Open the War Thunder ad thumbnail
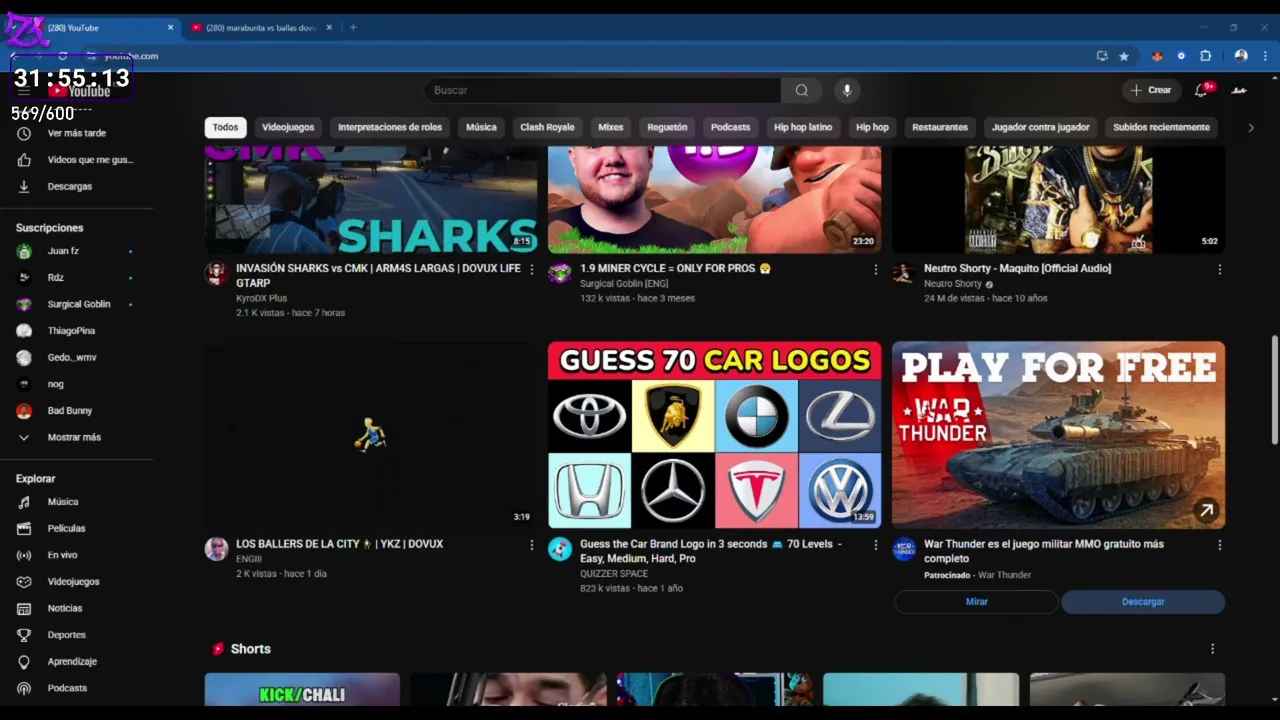The image size is (1280, 720). pos(1058,435)
